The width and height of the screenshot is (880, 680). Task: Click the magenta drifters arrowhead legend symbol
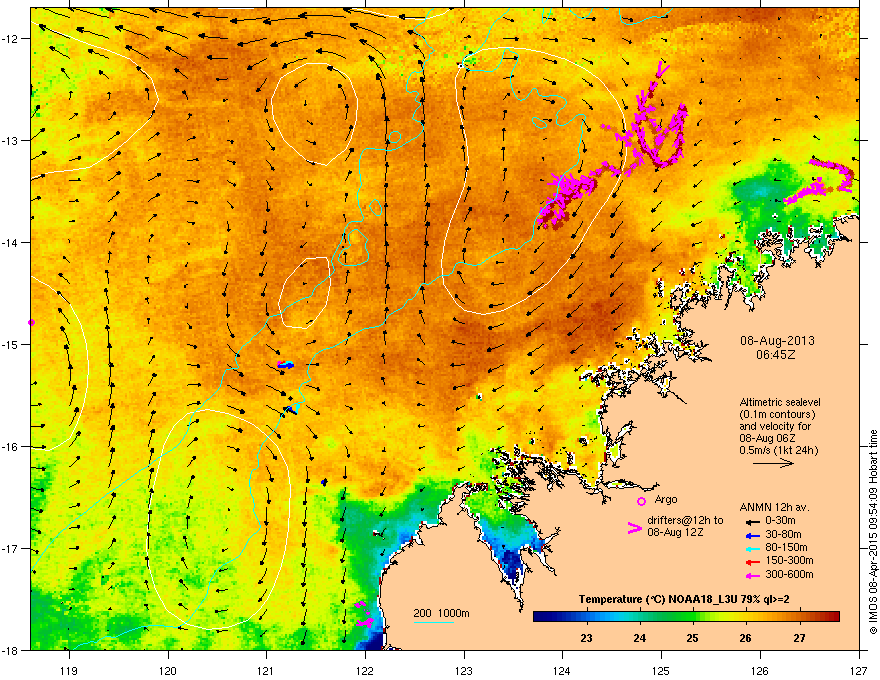click(x=634, y=528)
